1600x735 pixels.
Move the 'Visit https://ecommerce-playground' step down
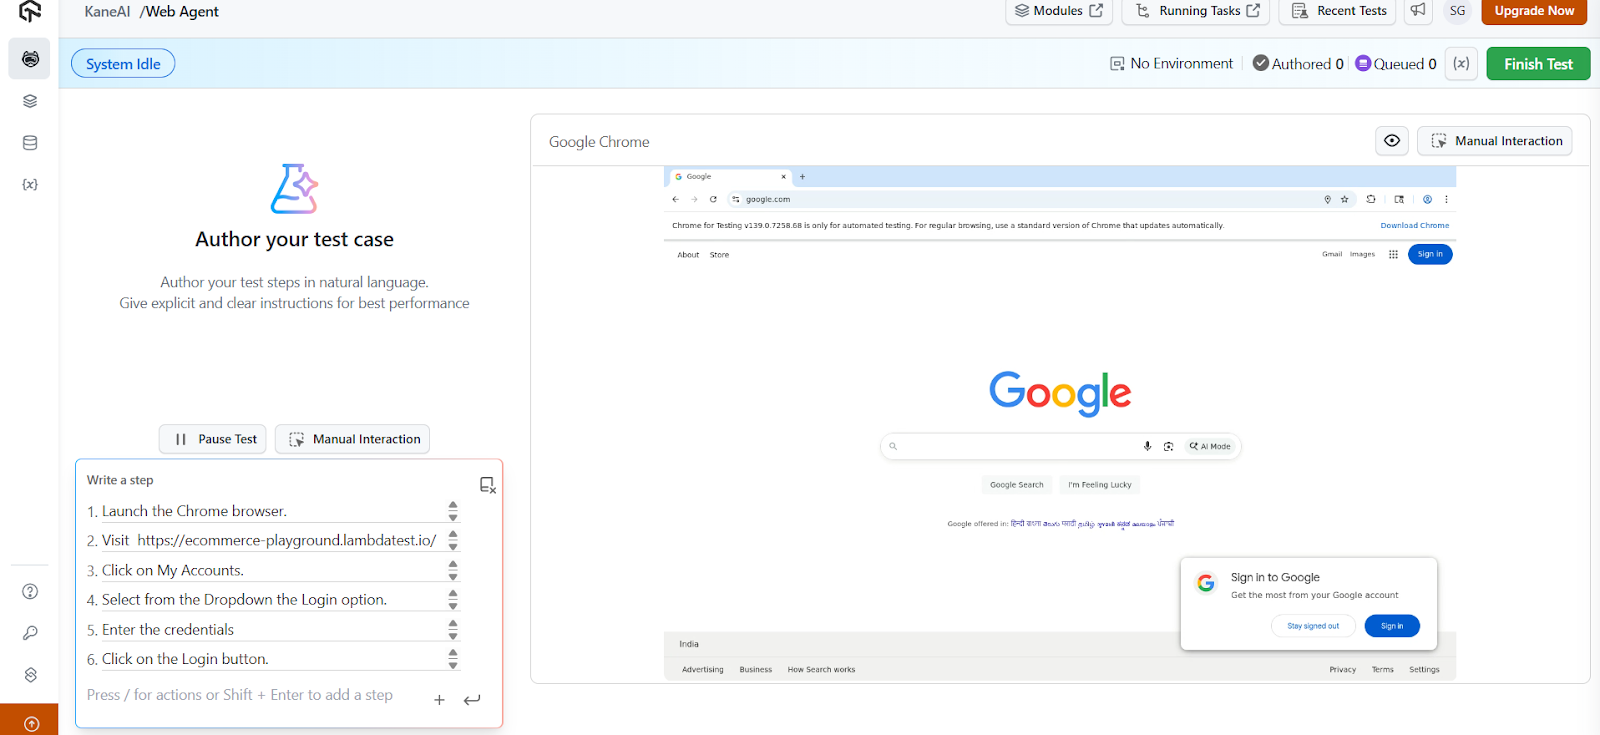pyautogui.click(x=453, y=547)
